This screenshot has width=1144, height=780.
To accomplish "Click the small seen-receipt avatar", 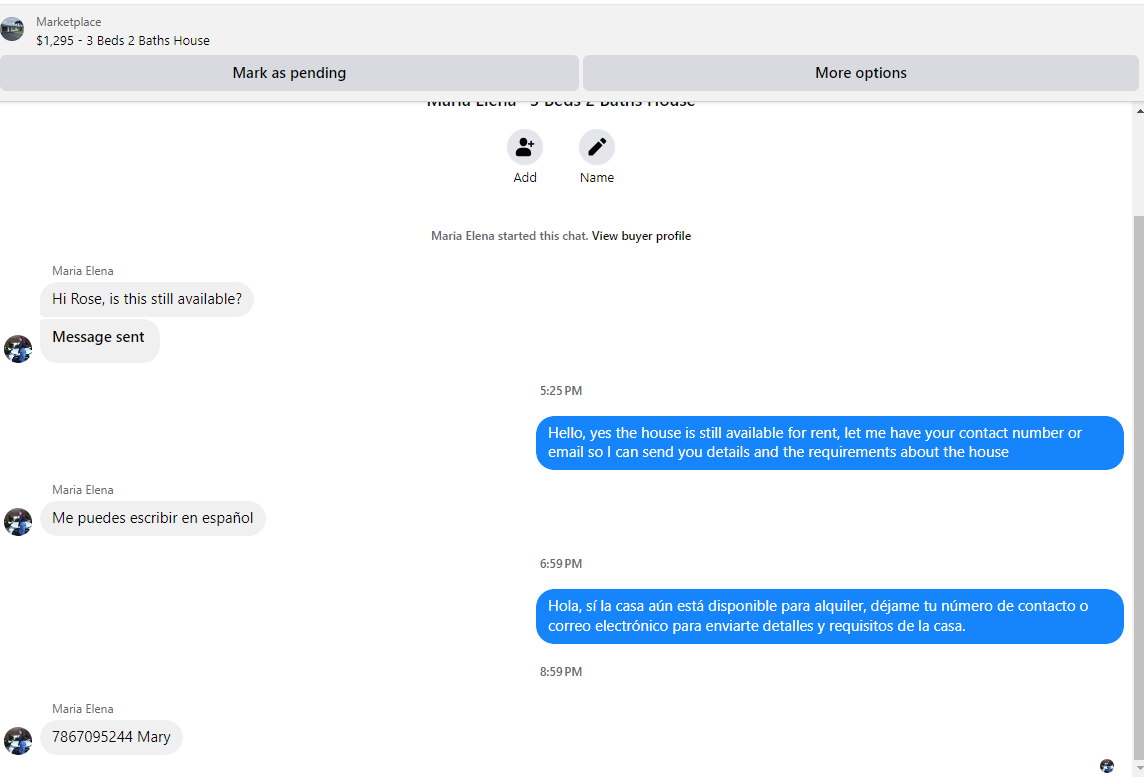I will [1107, 765].
